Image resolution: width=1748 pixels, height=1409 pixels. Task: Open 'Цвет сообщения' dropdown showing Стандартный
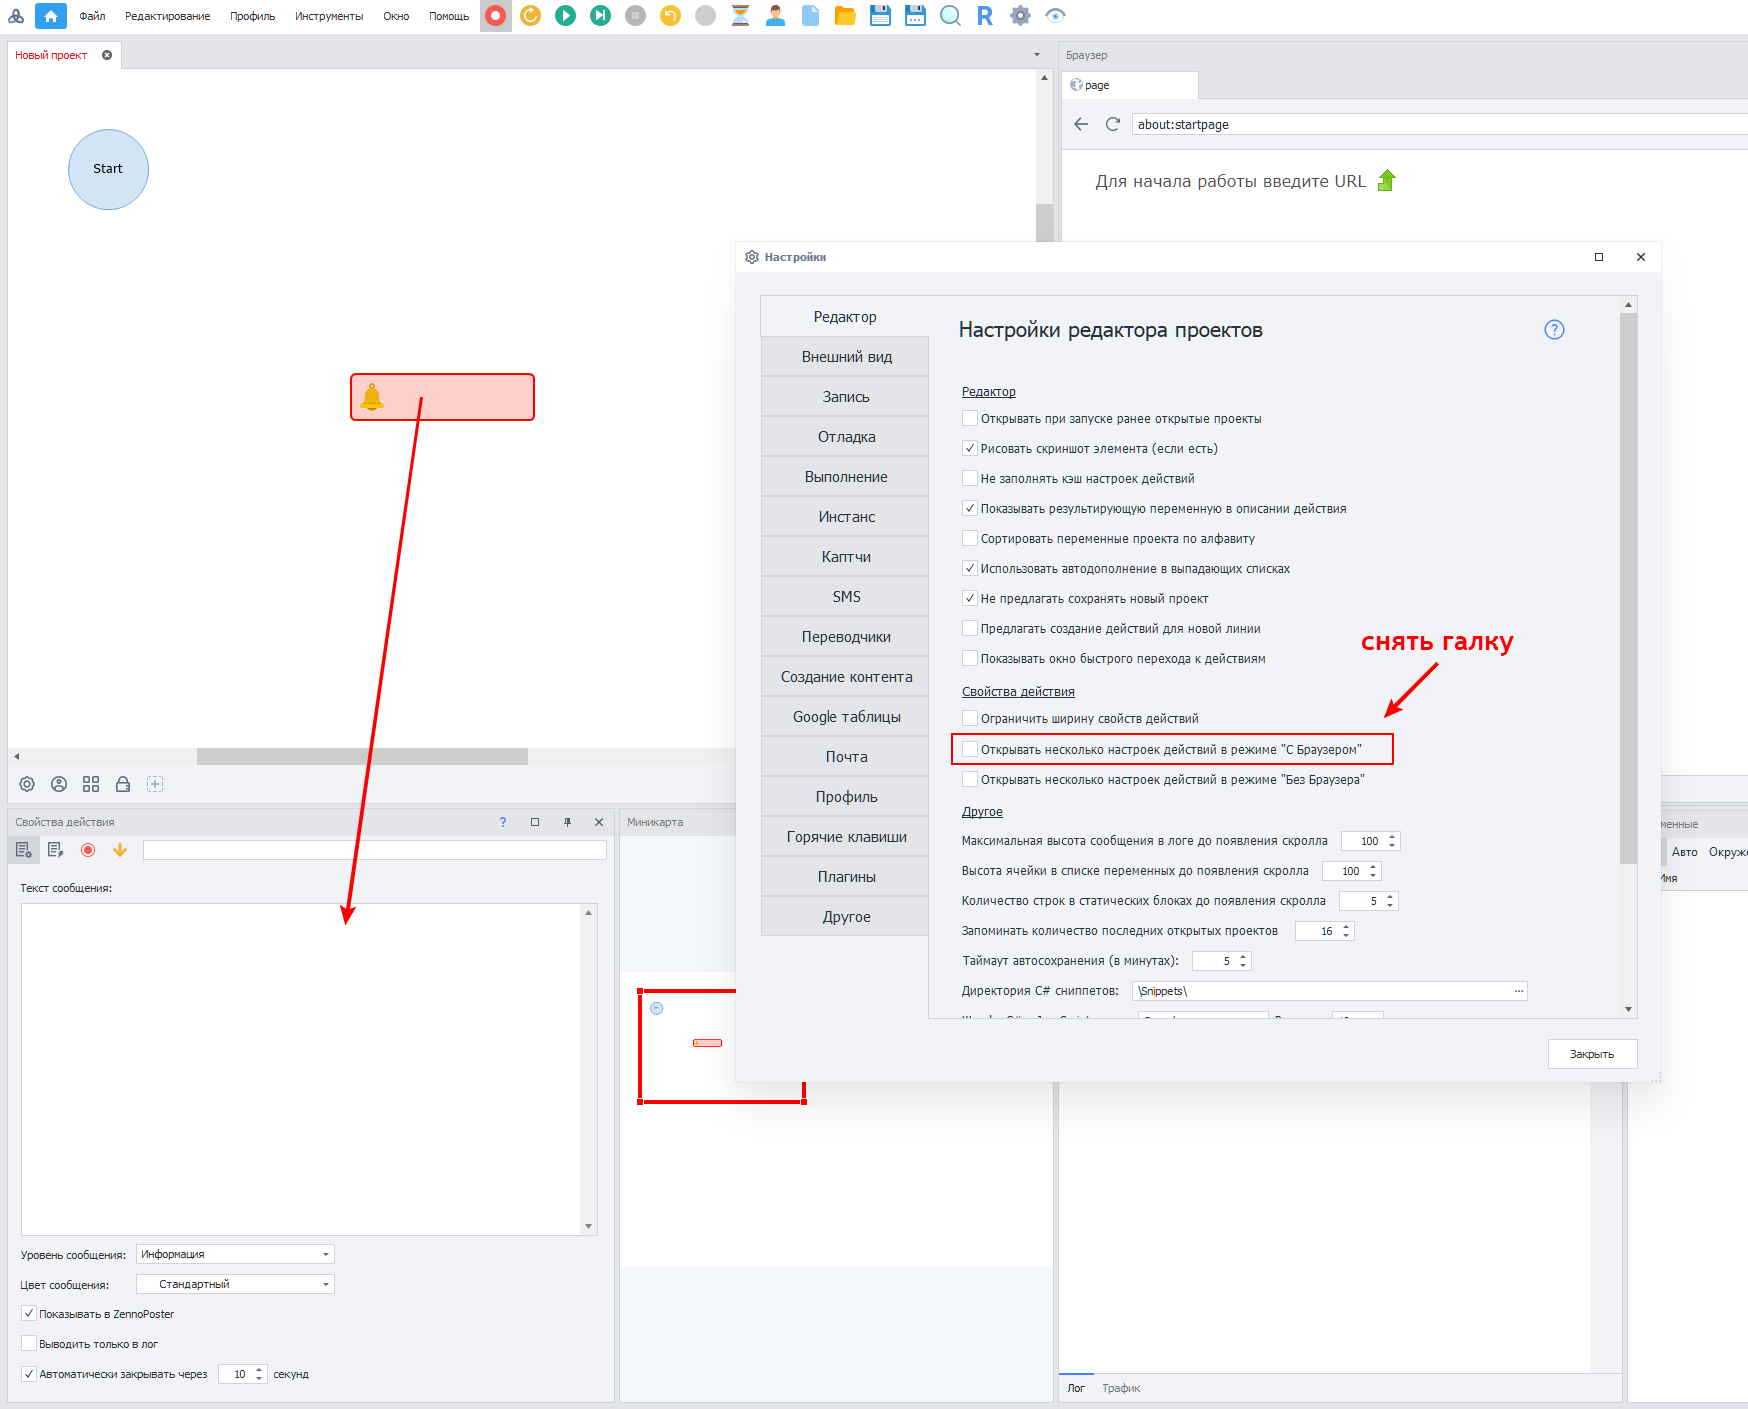tap(235, 1284)
